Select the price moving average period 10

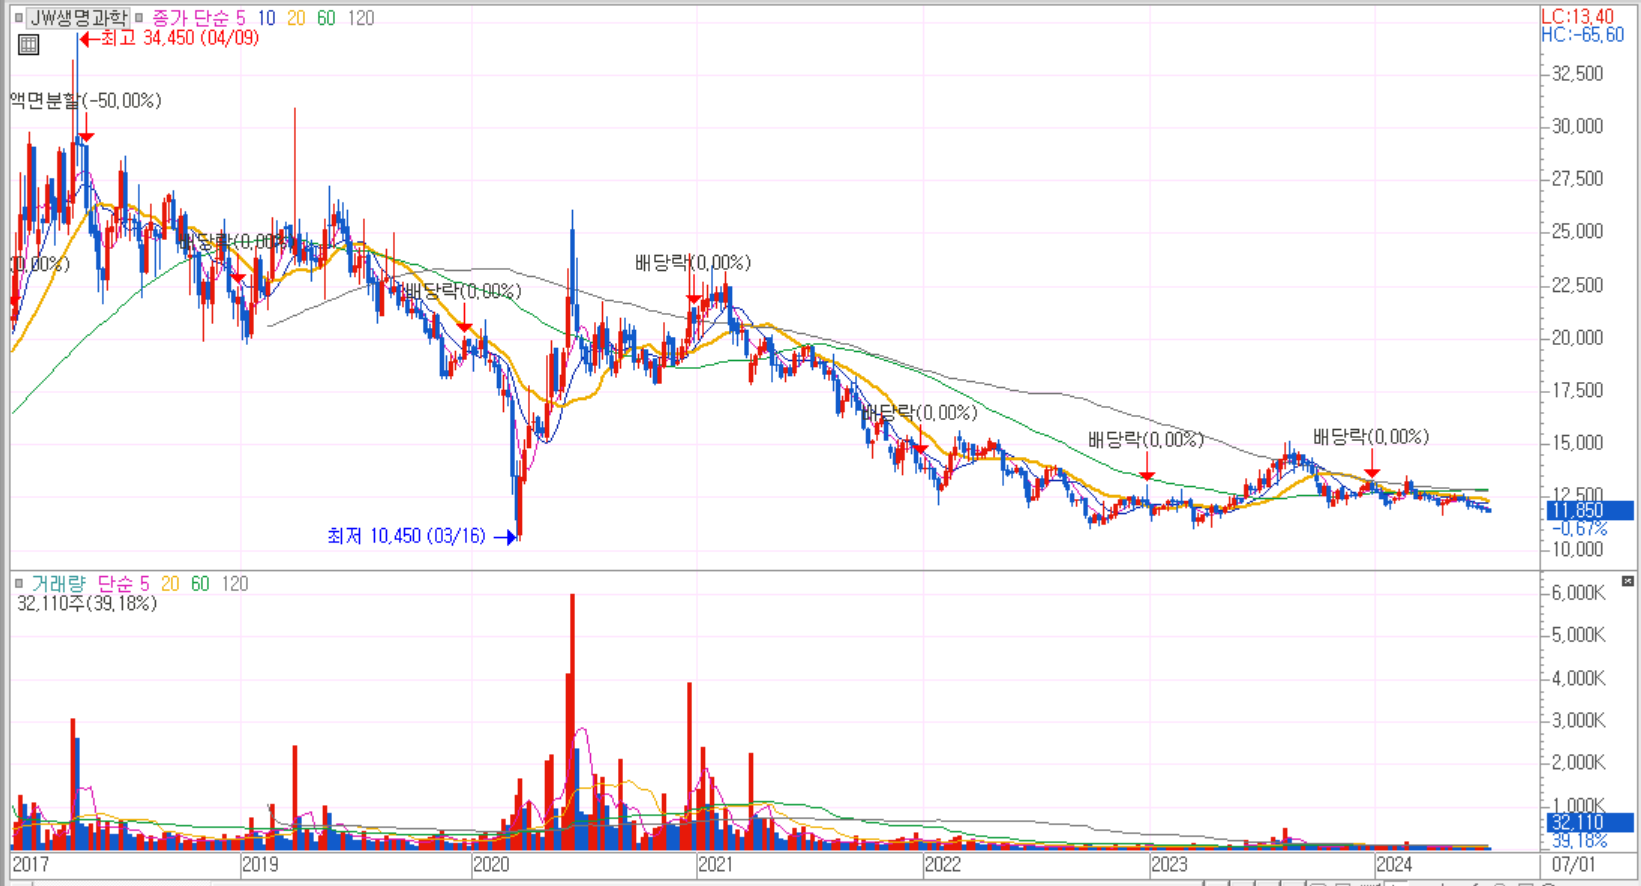[266, 18]
